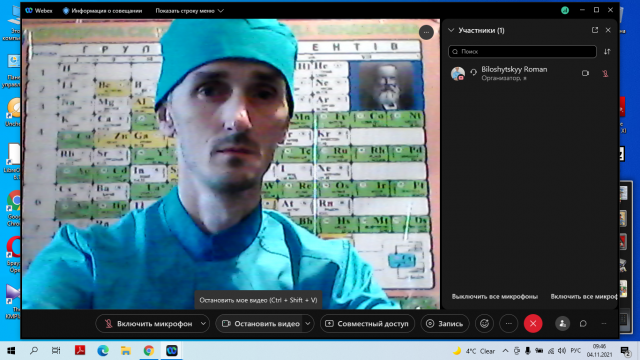Click the participants search field

coord(522,51)
